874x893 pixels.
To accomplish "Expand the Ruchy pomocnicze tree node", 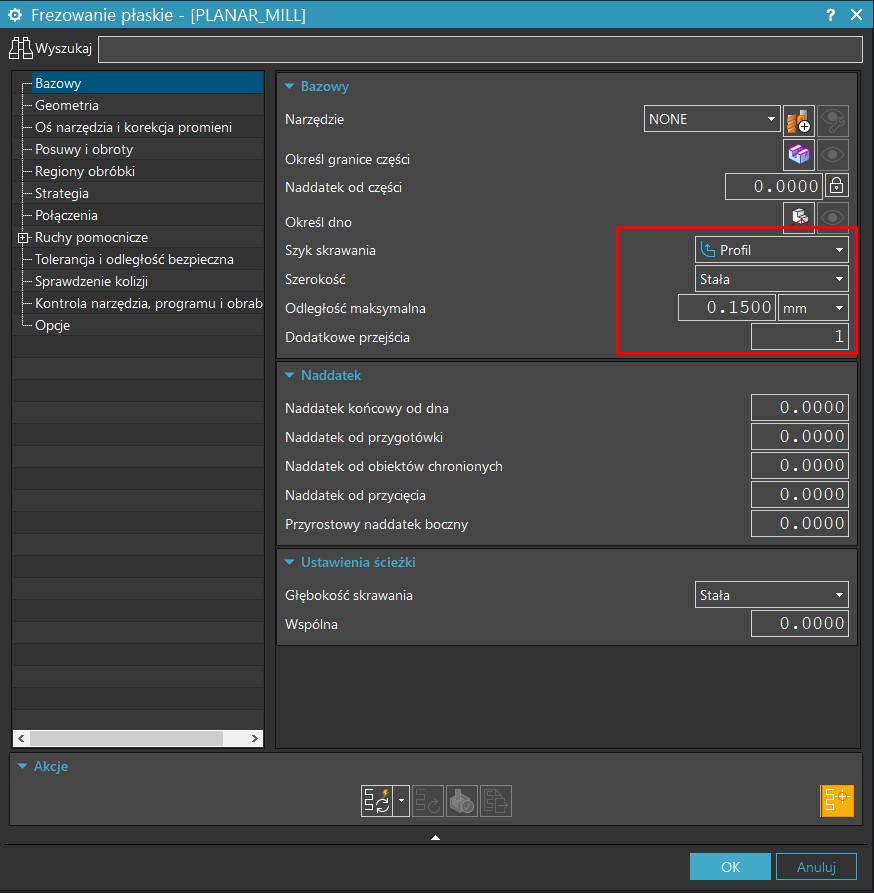I will [23, 238].
